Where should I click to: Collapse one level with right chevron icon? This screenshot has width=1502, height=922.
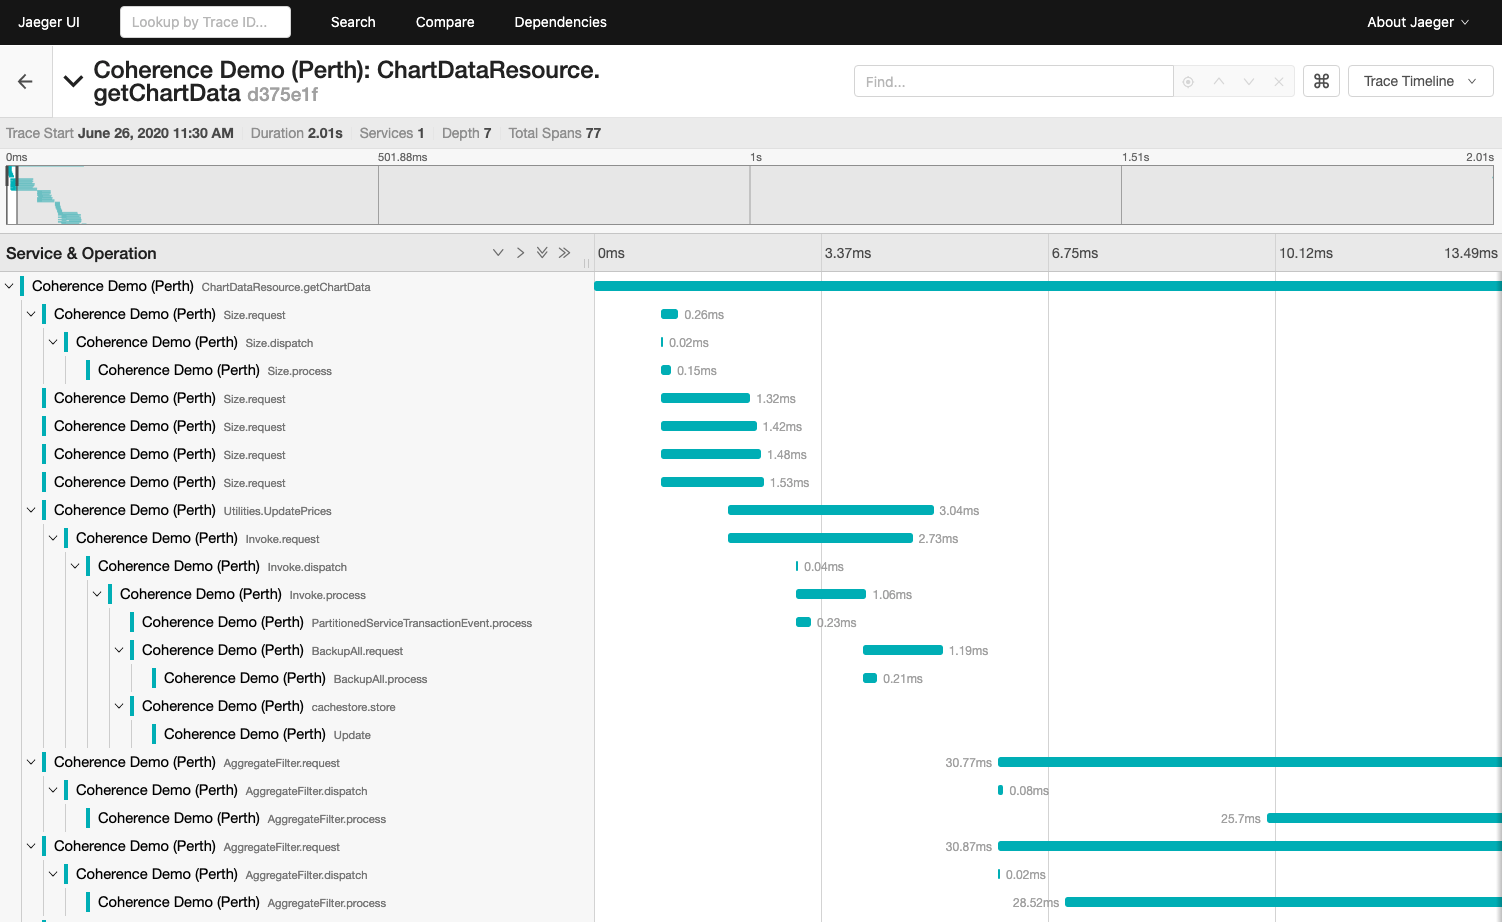[520, 253]
